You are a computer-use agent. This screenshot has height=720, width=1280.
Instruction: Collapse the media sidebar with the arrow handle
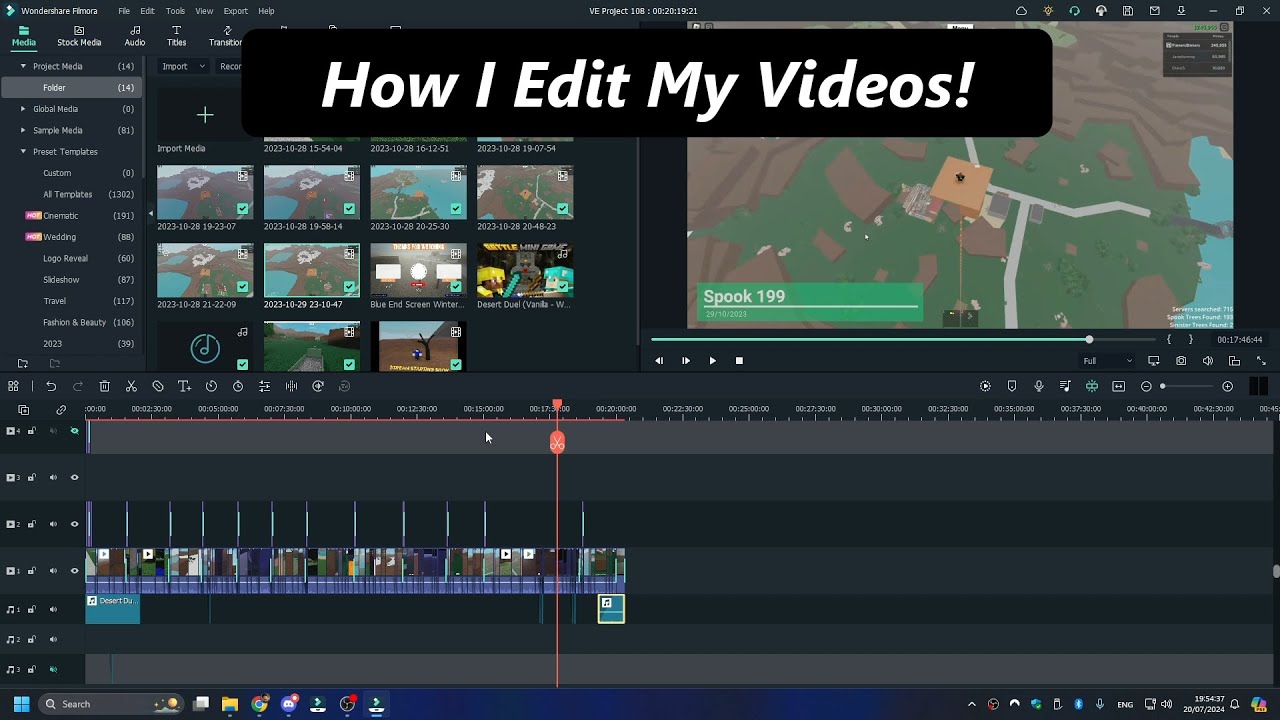151,213
